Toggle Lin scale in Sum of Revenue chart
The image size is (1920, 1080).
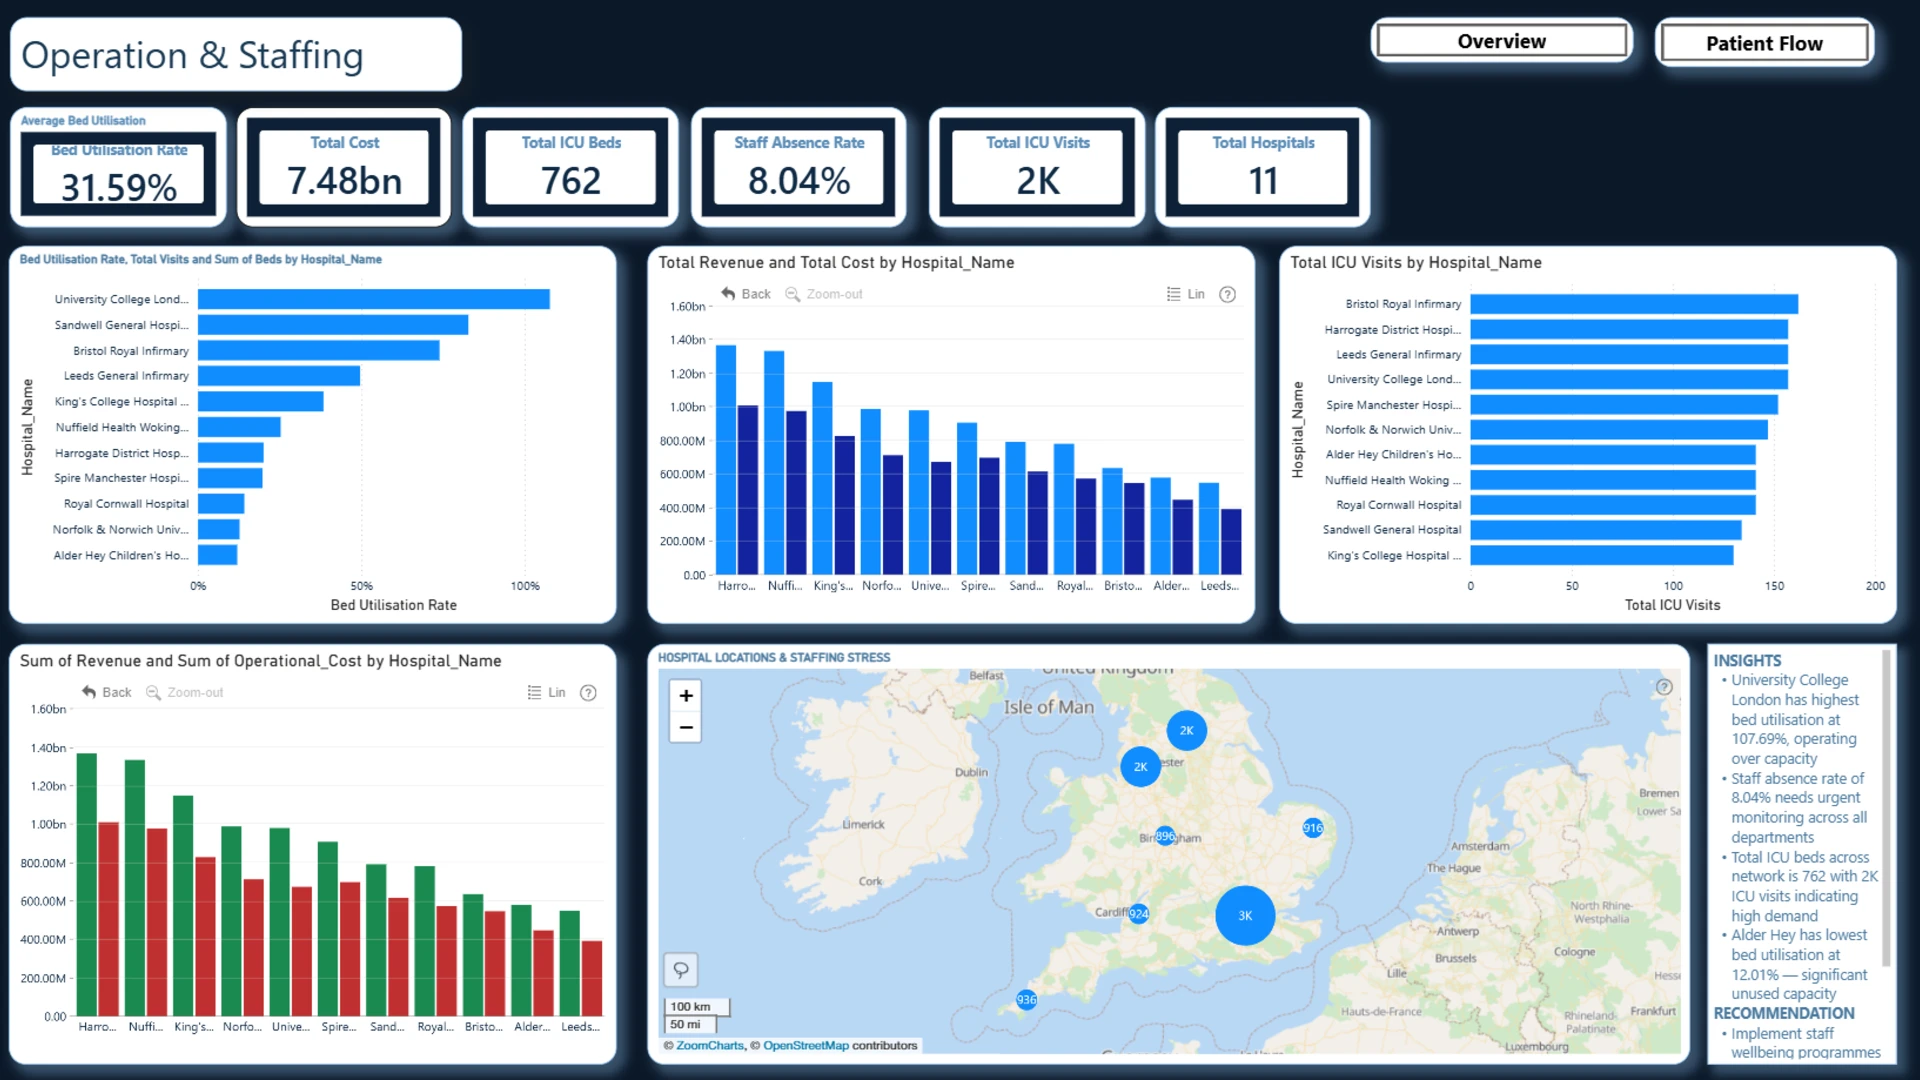[x=547, y=692]
